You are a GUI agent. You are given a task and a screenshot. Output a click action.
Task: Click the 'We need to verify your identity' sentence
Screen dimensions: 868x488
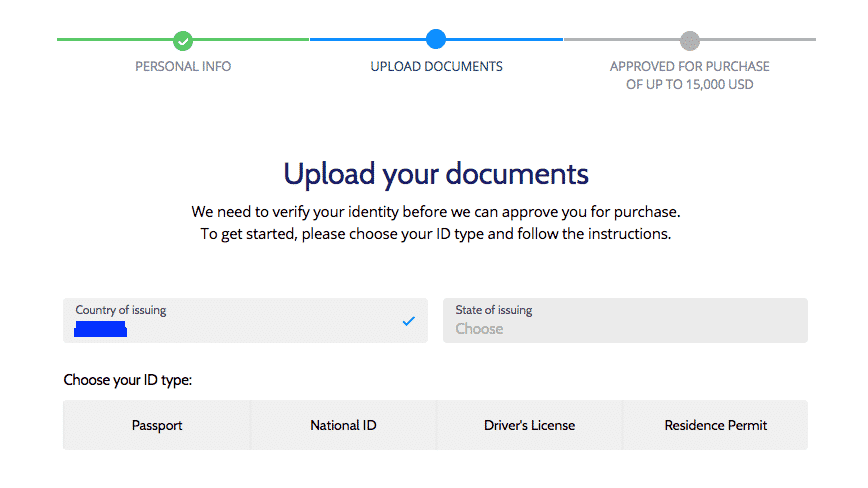[x=436, y=212]
